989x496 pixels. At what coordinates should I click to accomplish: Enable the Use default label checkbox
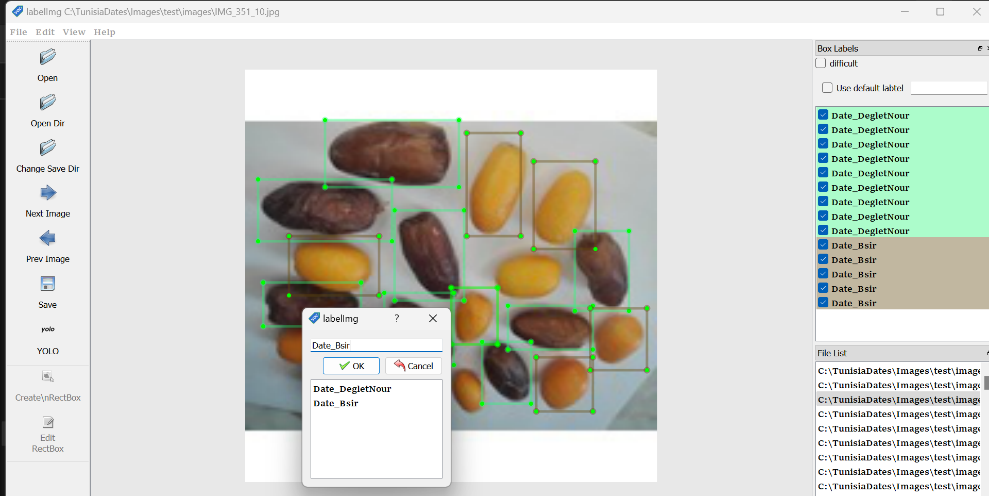(827, 88)
